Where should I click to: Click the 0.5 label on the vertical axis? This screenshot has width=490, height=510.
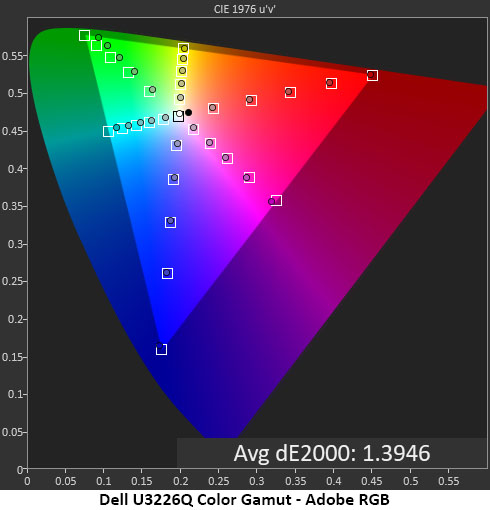(x=15, y=93)
